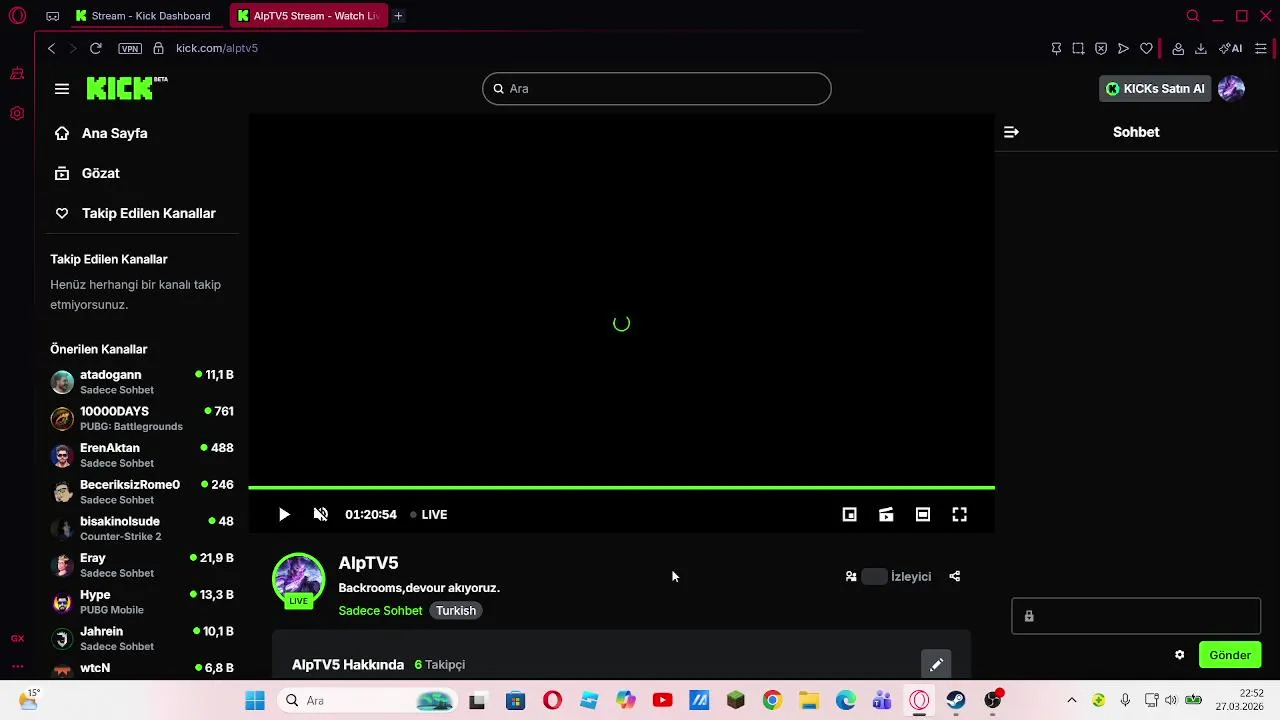
Task: Reload the current page
Action: point(96,48)
